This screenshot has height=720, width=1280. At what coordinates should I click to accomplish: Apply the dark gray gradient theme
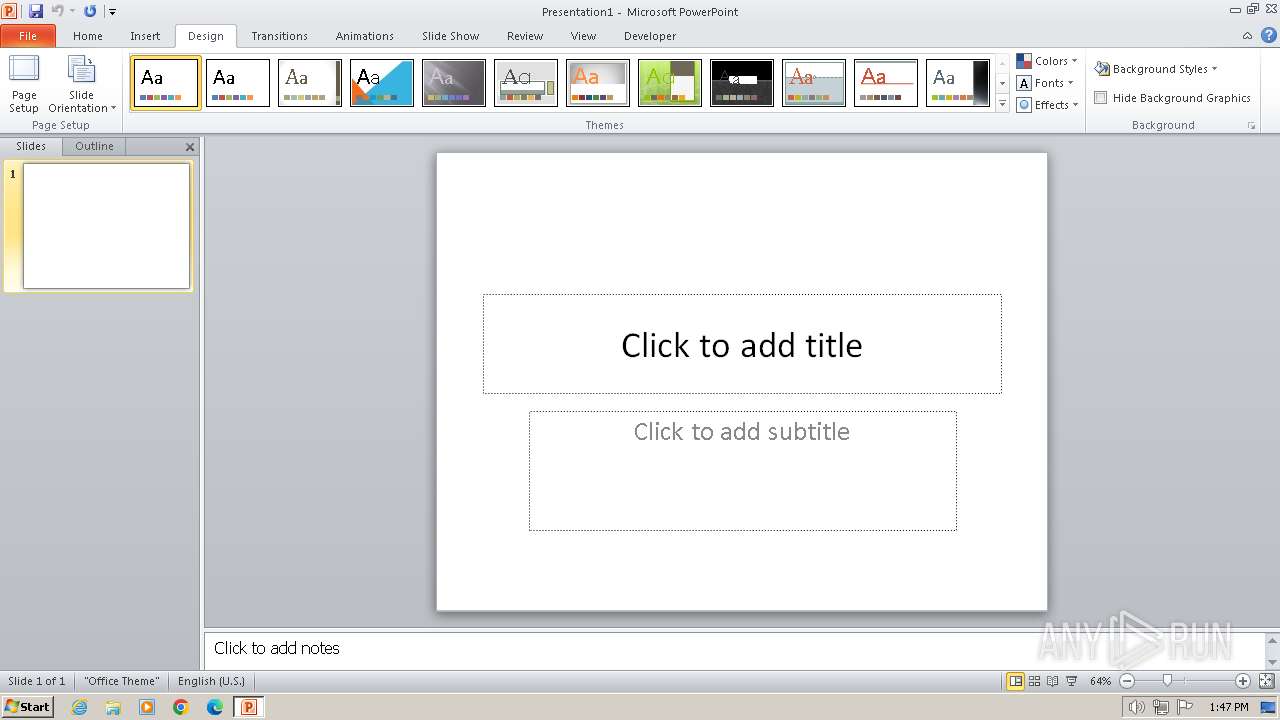(454, 82)
